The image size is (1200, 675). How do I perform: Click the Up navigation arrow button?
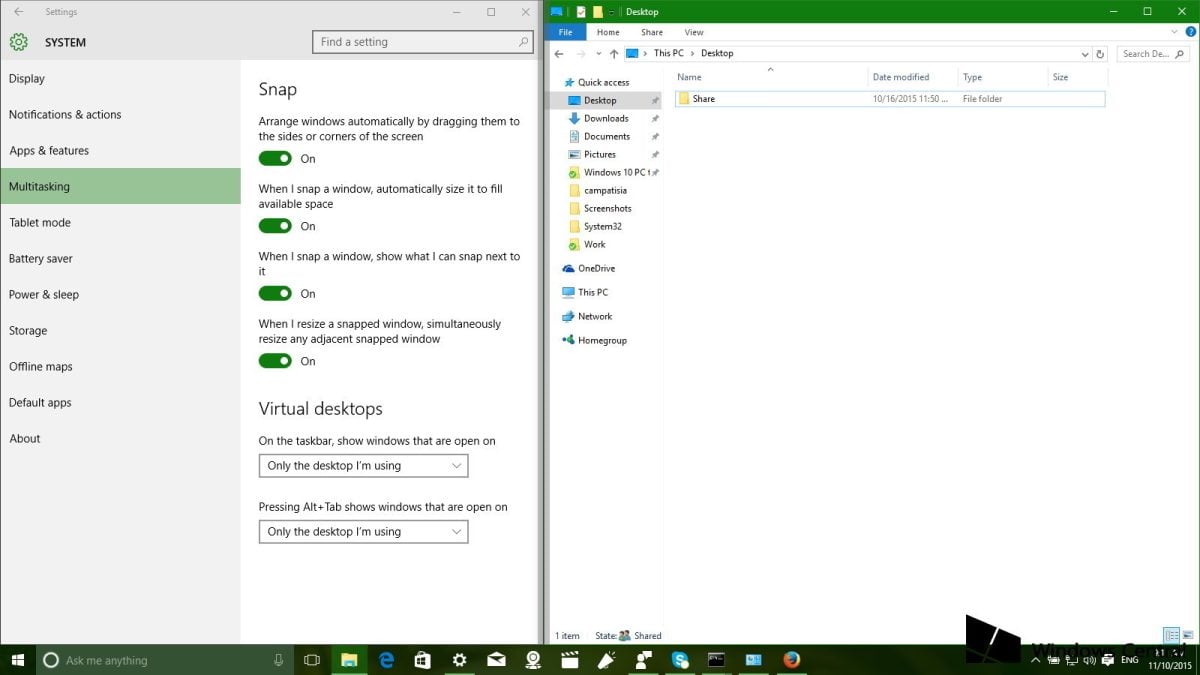point(614,53)
